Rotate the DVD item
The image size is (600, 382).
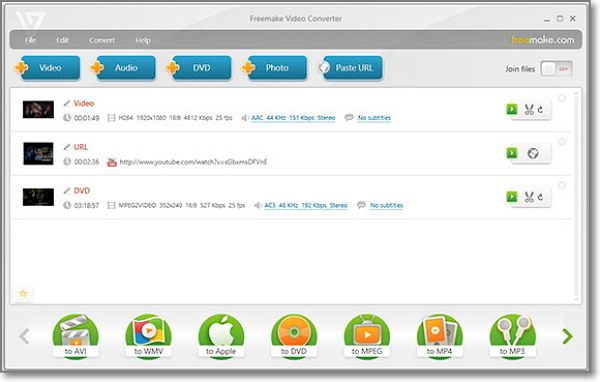pos(540,197)
